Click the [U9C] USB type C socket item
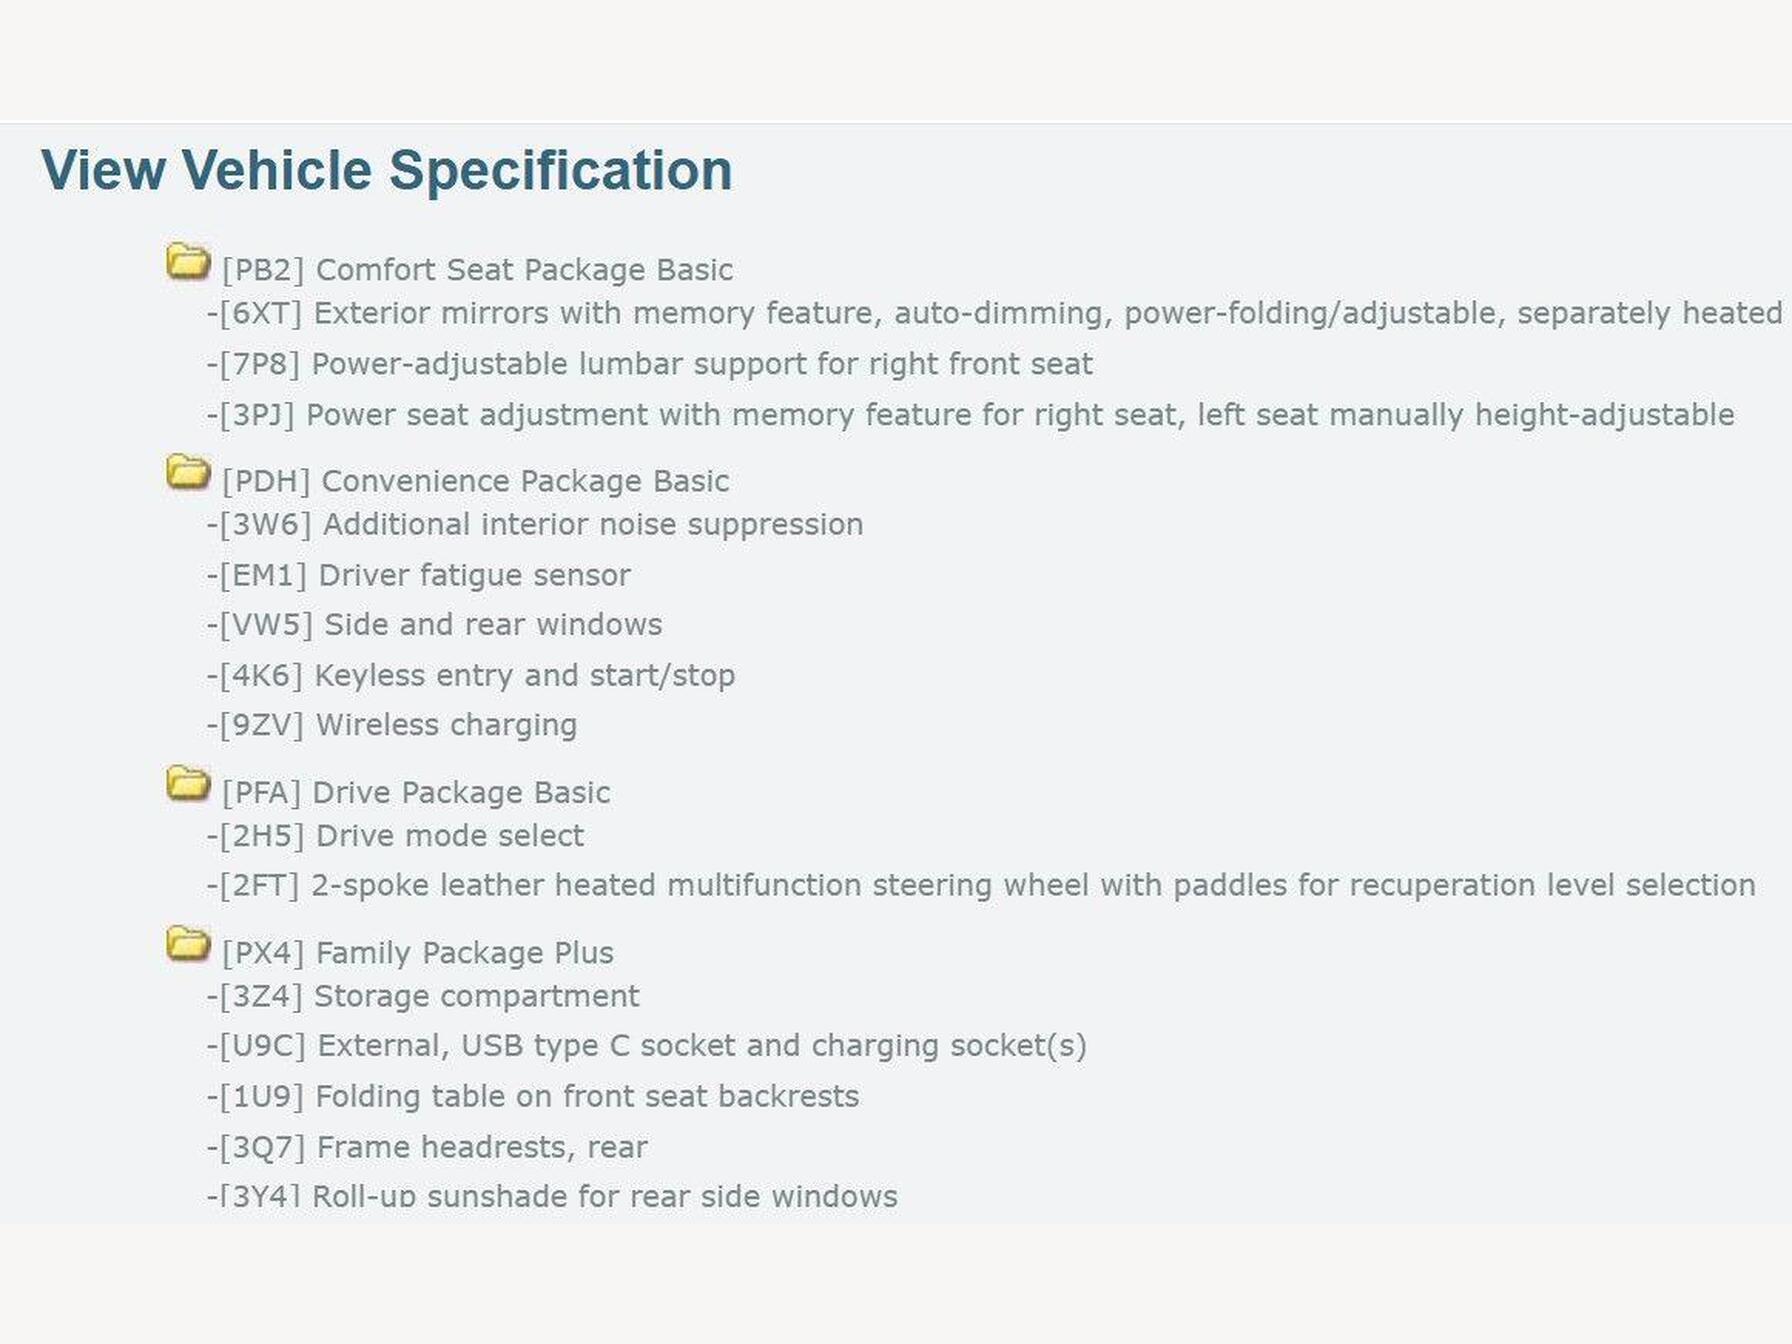This screenshot has width=1792, height=1344. (x=647, y=1046)
